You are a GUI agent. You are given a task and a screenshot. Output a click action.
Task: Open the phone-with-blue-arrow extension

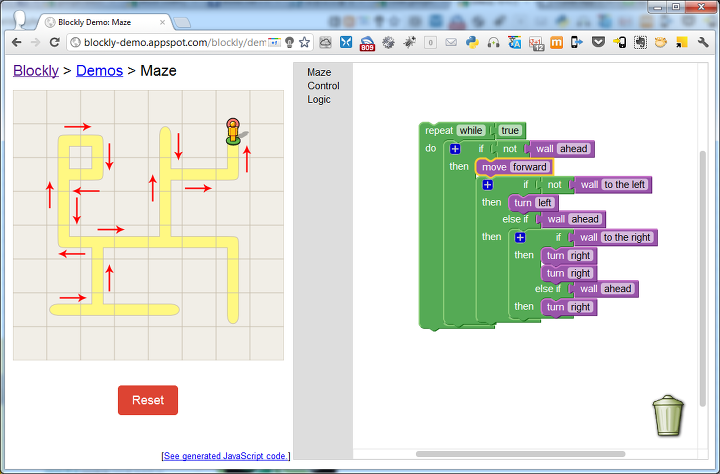[577, 43]
